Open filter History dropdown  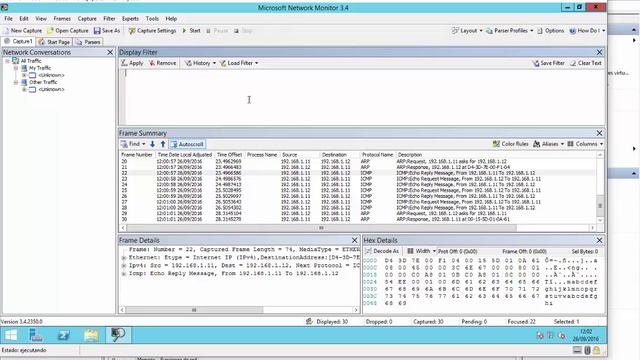pyautogui.click(x=200, y=63)
